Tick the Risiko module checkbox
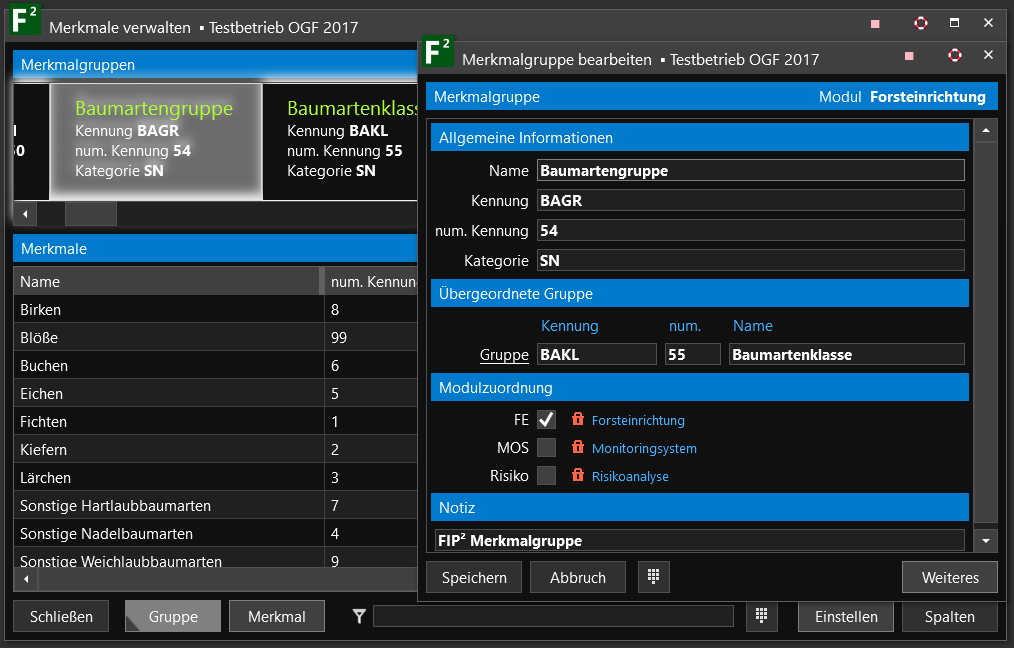 point(546,476)
